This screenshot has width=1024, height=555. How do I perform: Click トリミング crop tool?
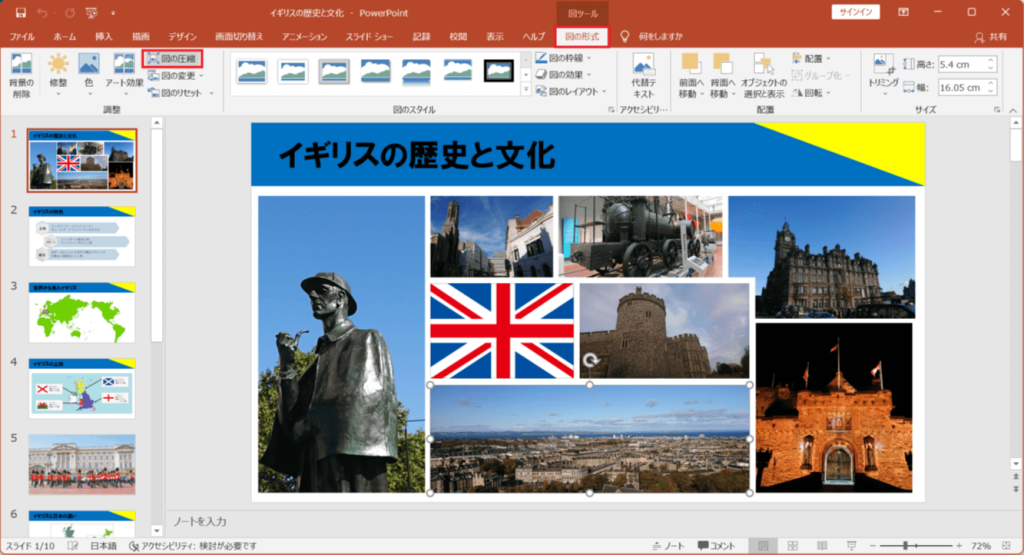pos(883,75)
